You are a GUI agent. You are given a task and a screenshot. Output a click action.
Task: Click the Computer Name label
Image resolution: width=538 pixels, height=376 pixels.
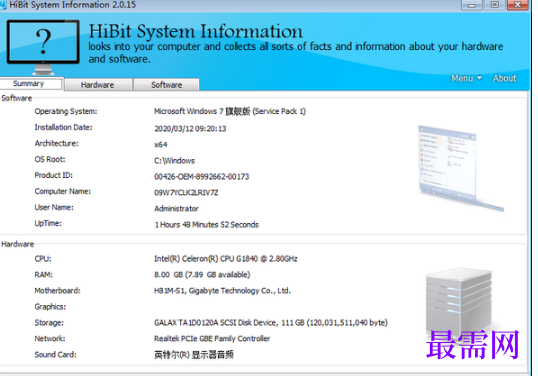(62, 191)
